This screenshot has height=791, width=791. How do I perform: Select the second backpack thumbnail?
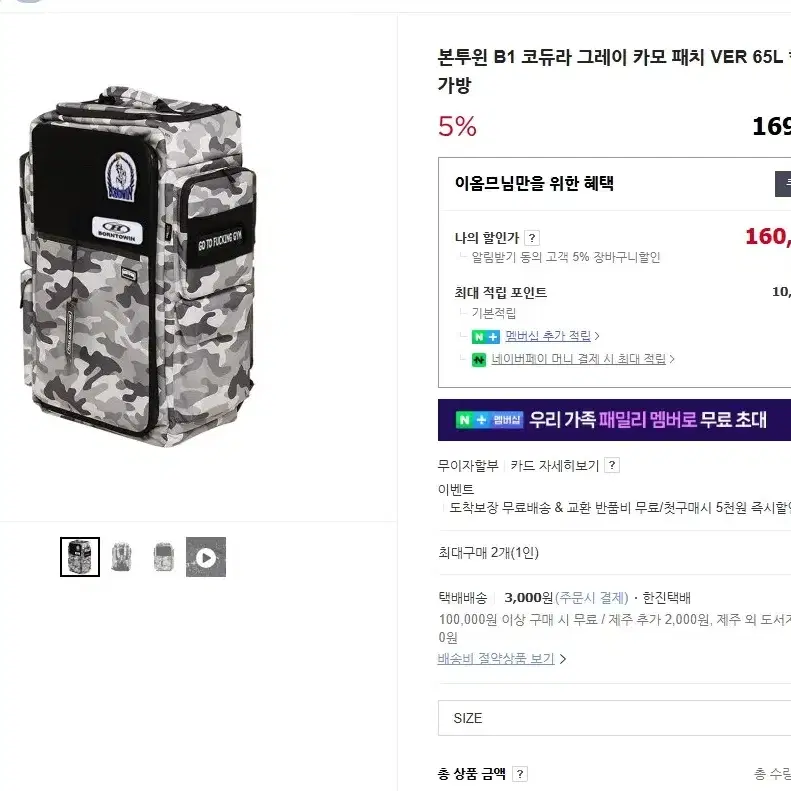[x=122, y=557]
